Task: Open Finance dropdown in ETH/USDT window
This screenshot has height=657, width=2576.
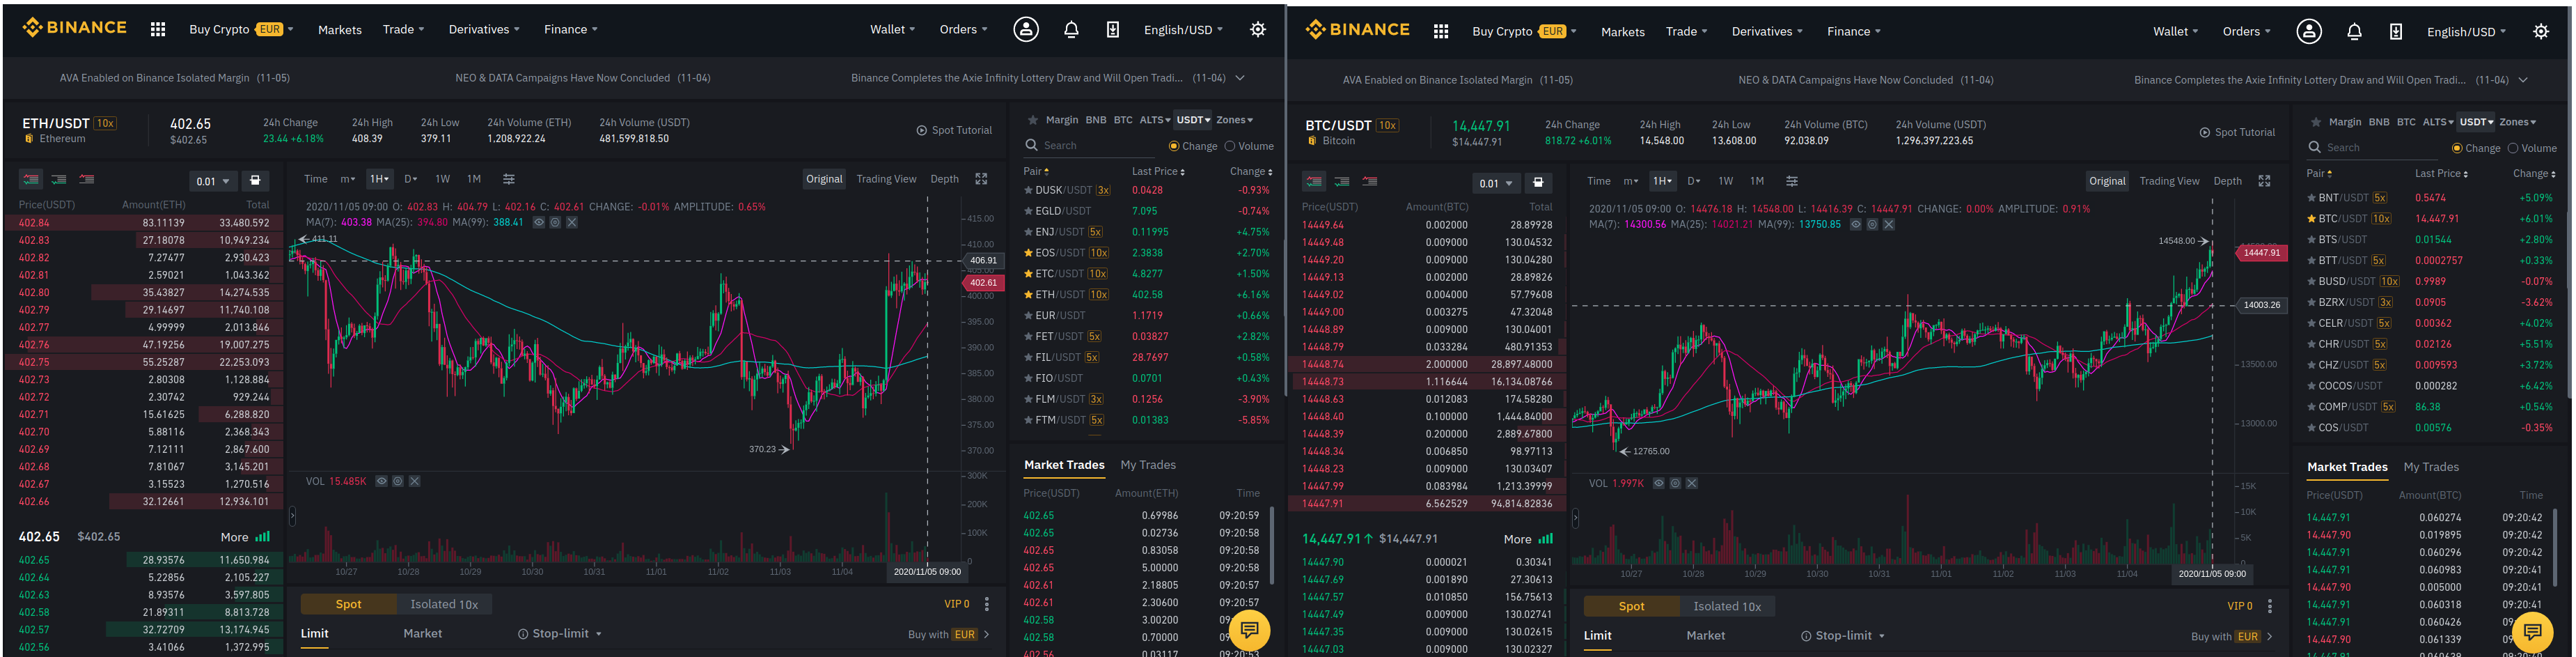Action: pos(570,29)
